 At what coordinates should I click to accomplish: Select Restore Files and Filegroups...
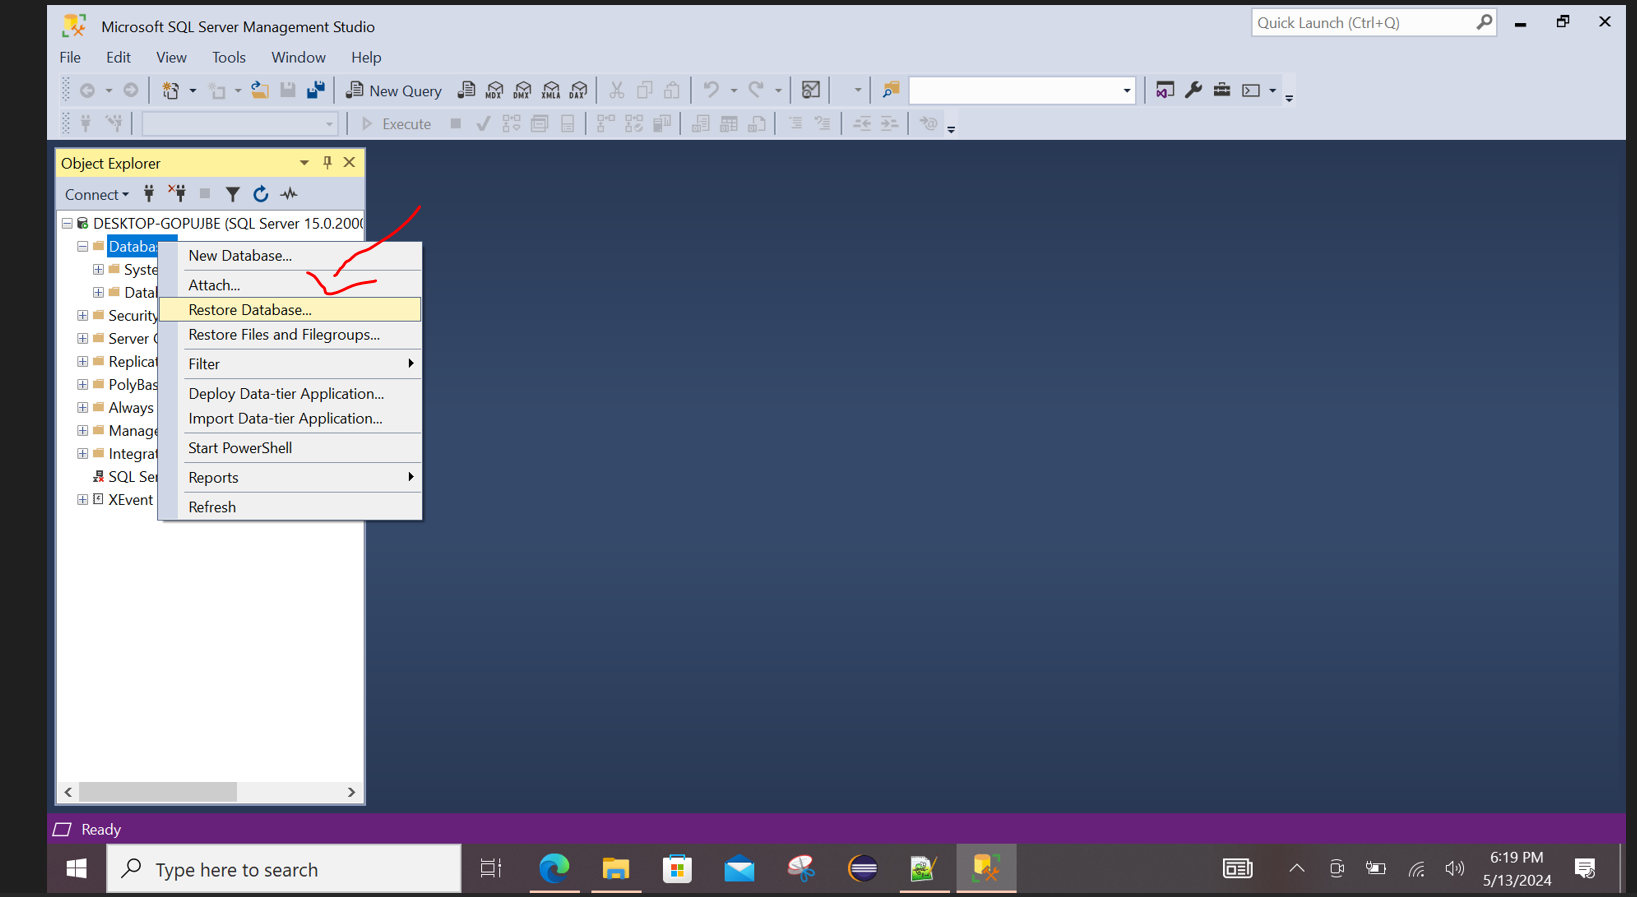290,335
